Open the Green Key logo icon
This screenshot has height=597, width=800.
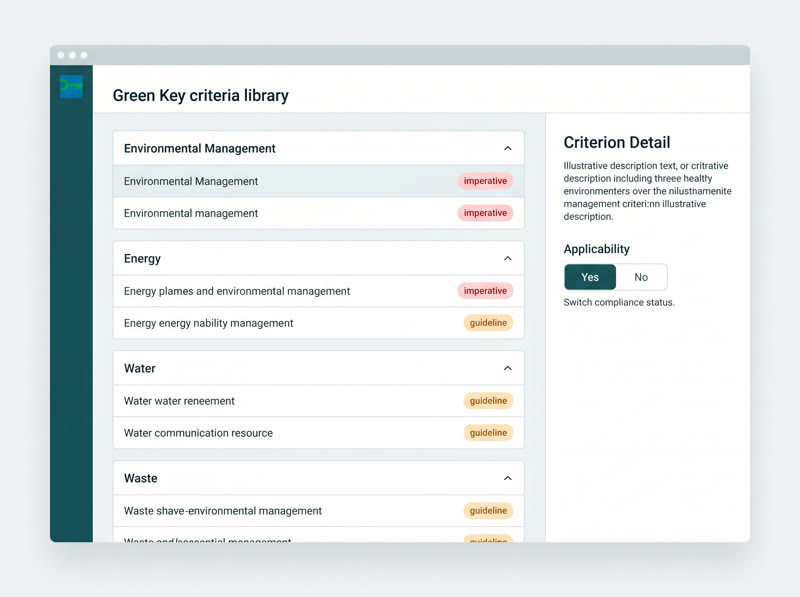(71, 86)
